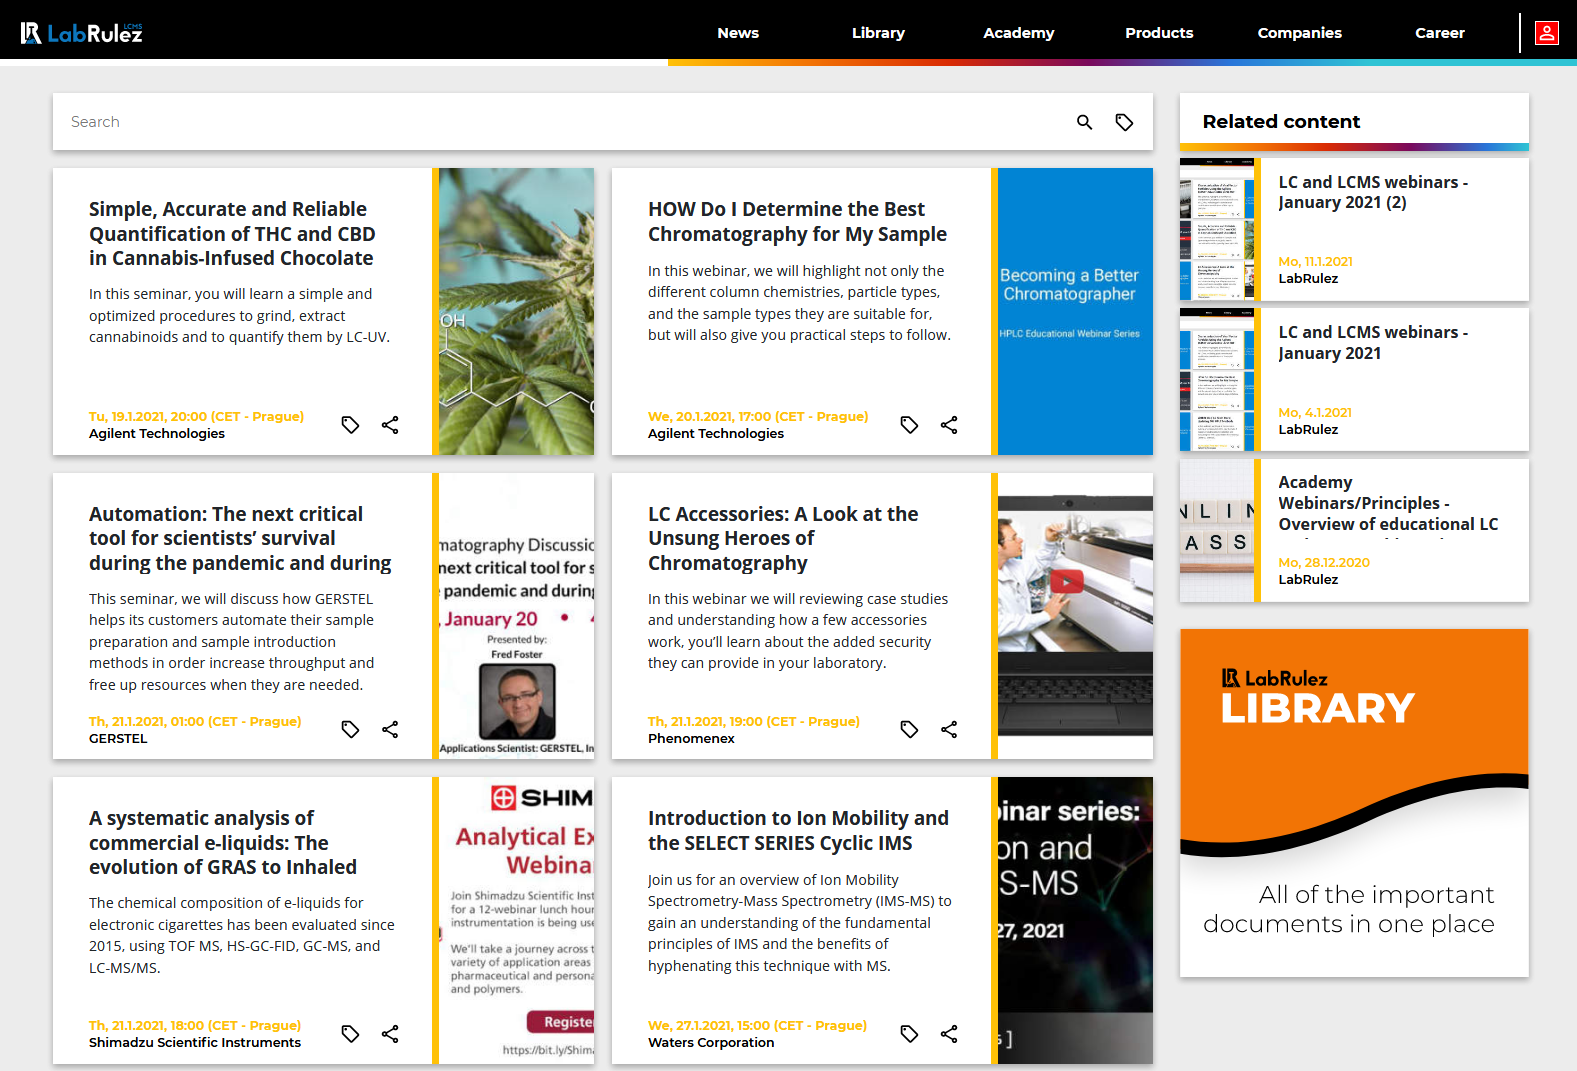
Task: Share the e-liquids analysis card
Action: pyautogui.click(x=390, y=1034)
